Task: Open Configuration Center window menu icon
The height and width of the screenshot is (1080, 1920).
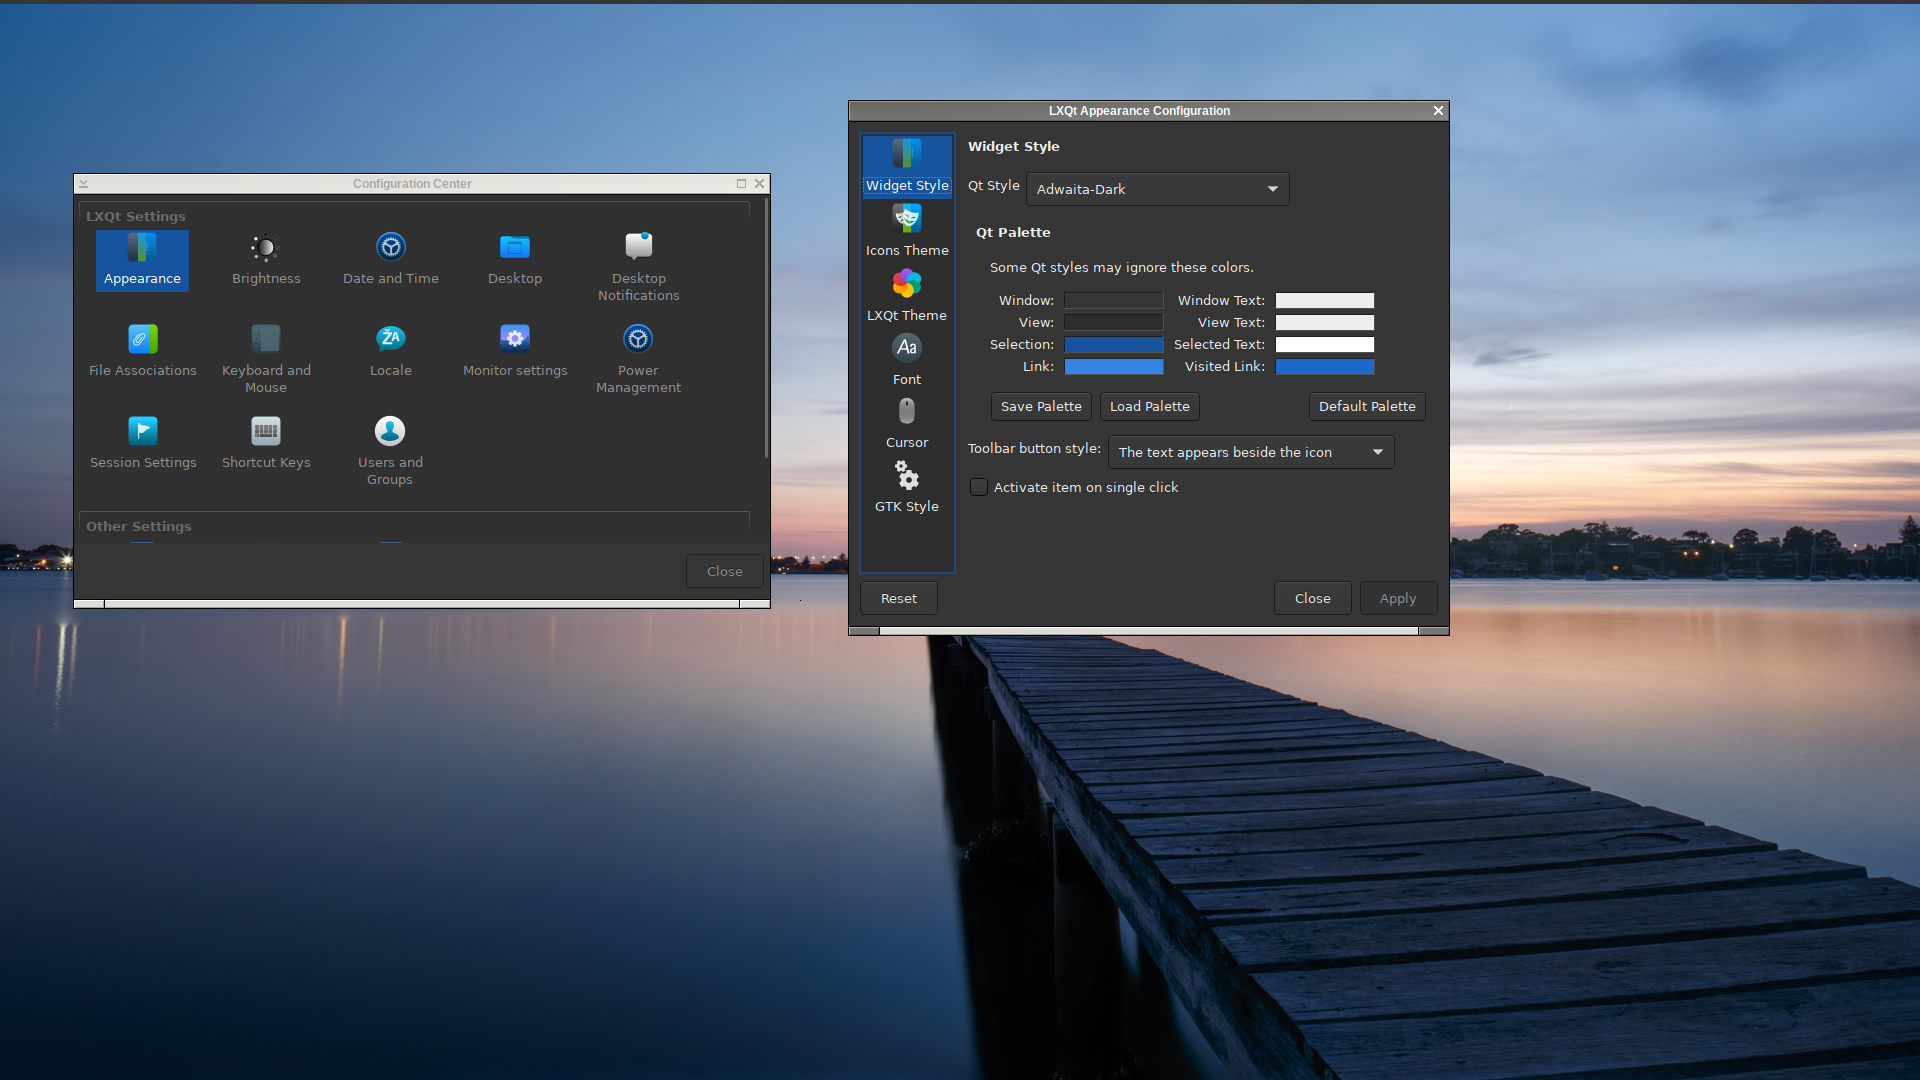Action: click(84, 183)
